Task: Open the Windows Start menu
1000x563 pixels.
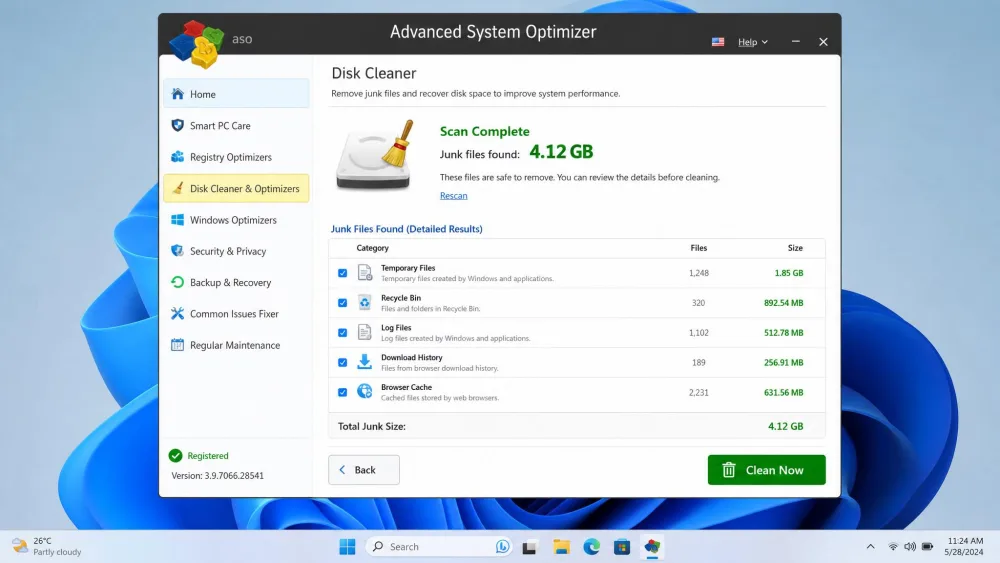Action: click(347, 546)
